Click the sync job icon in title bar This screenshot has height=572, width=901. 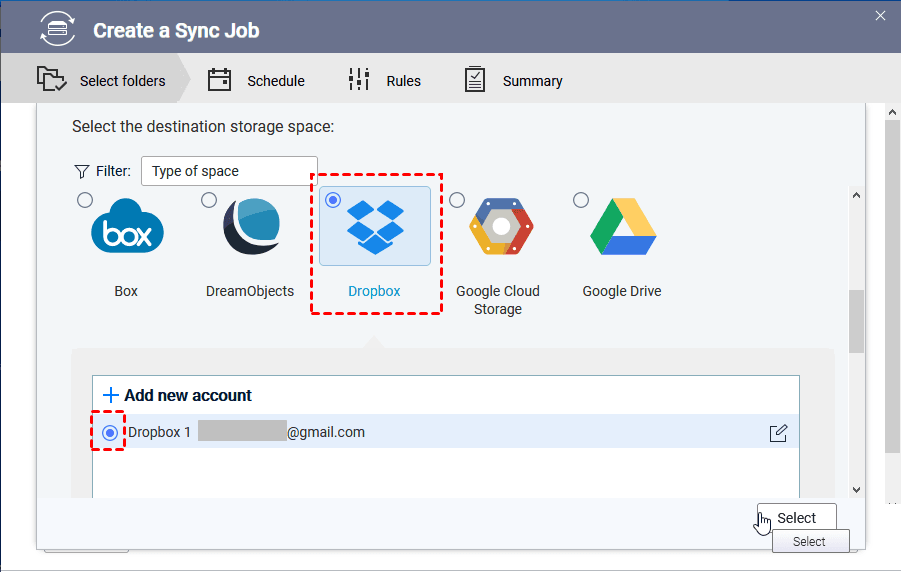[x=57, y=29]
